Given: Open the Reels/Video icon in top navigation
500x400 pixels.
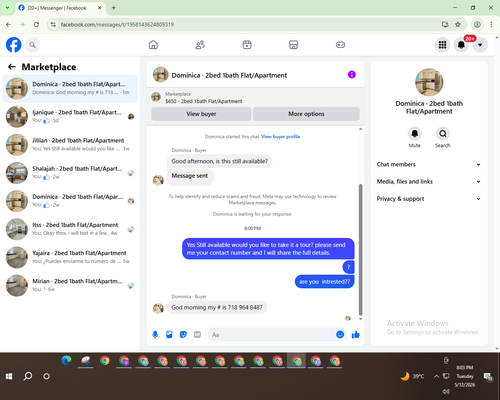Looking at the screenshot, I should [x=247, y=45].
